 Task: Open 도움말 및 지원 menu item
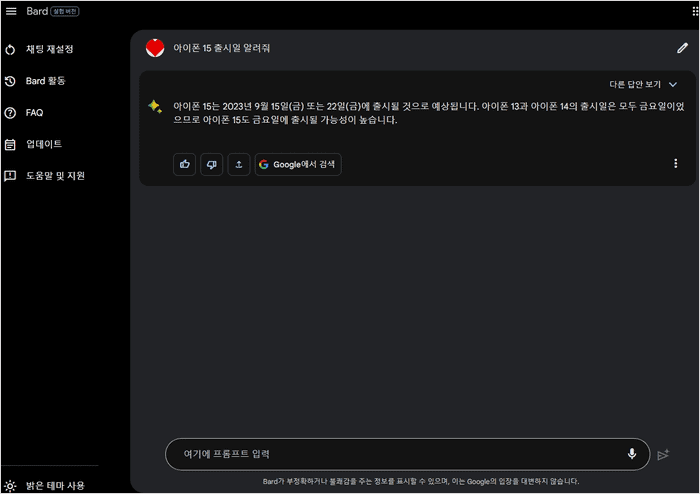(55, 176)
